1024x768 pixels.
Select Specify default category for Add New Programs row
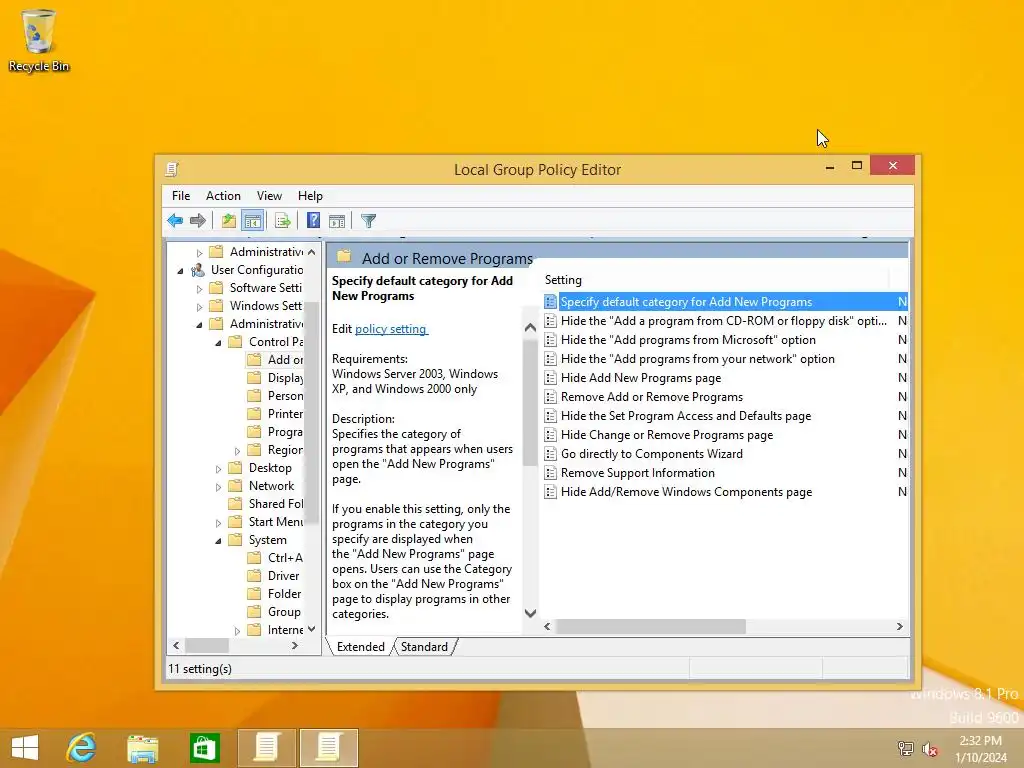coord(725,302)
